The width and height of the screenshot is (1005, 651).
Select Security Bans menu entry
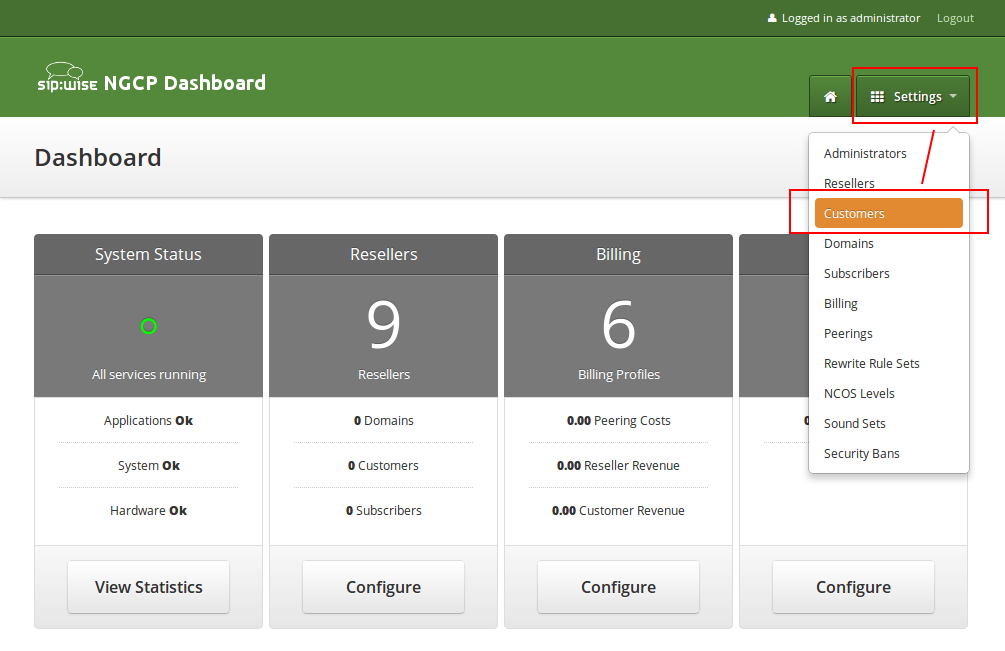coord(861,453)
